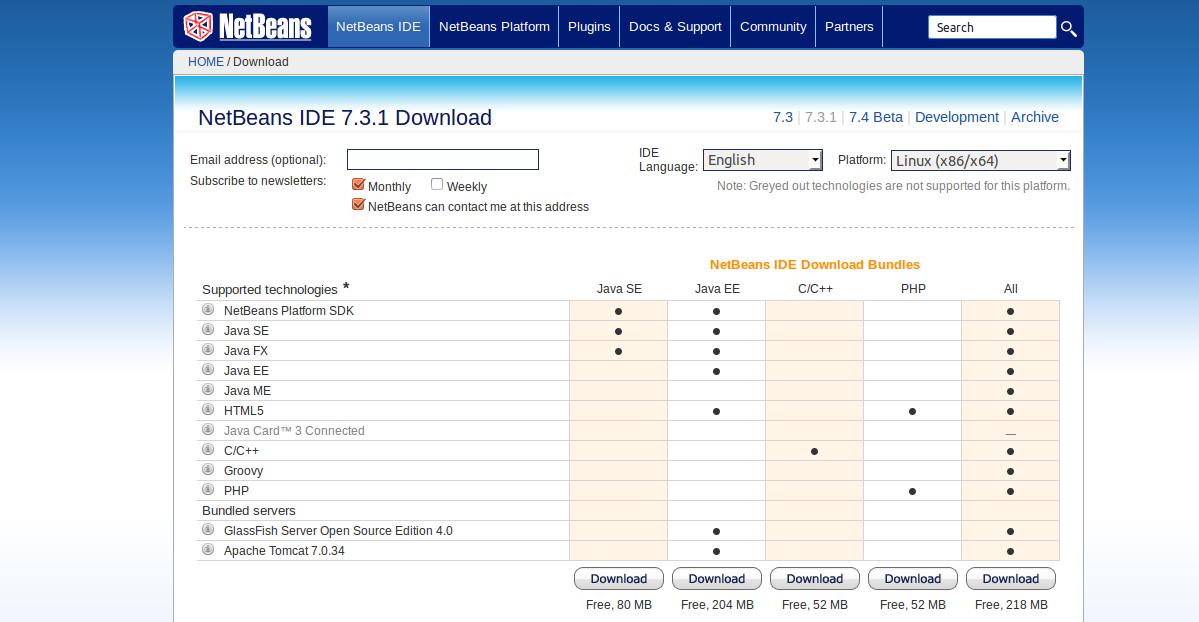Screen dimensions: 1199x622
Task: Click the info icon beside HTML5
Action: (x=208, y=410)
